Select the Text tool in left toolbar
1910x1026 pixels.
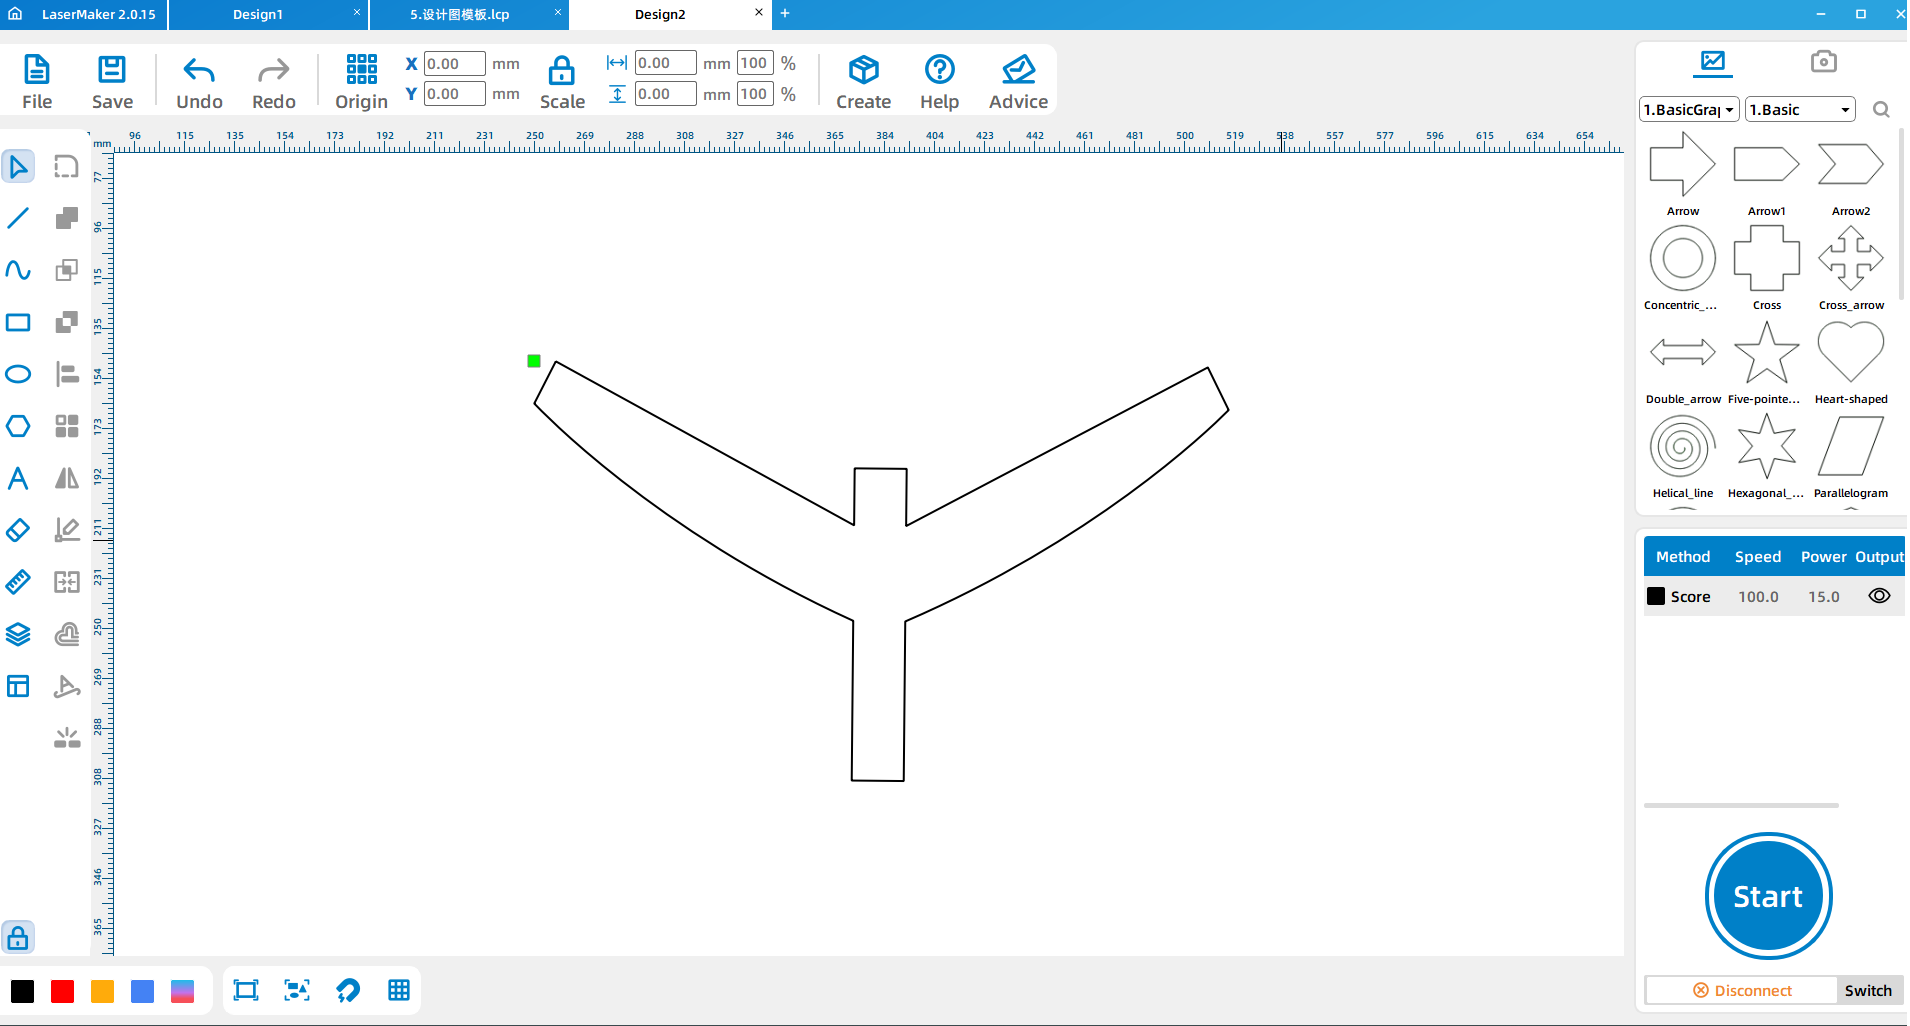[18, 478]
